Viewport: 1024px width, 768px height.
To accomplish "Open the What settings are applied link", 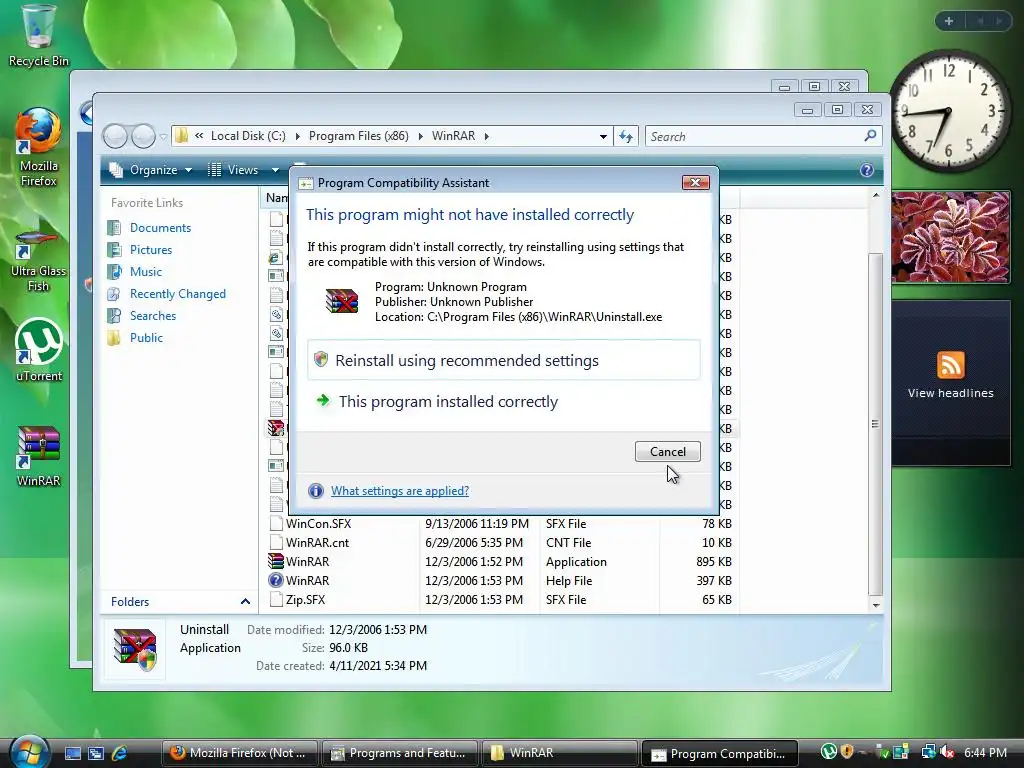I will (400, 490).
